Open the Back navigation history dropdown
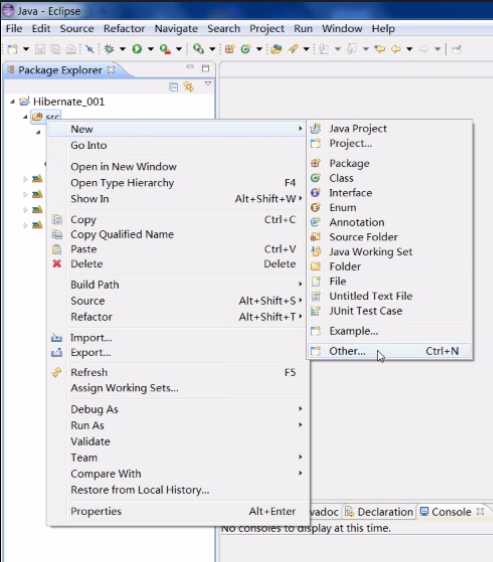 point(409,49)
